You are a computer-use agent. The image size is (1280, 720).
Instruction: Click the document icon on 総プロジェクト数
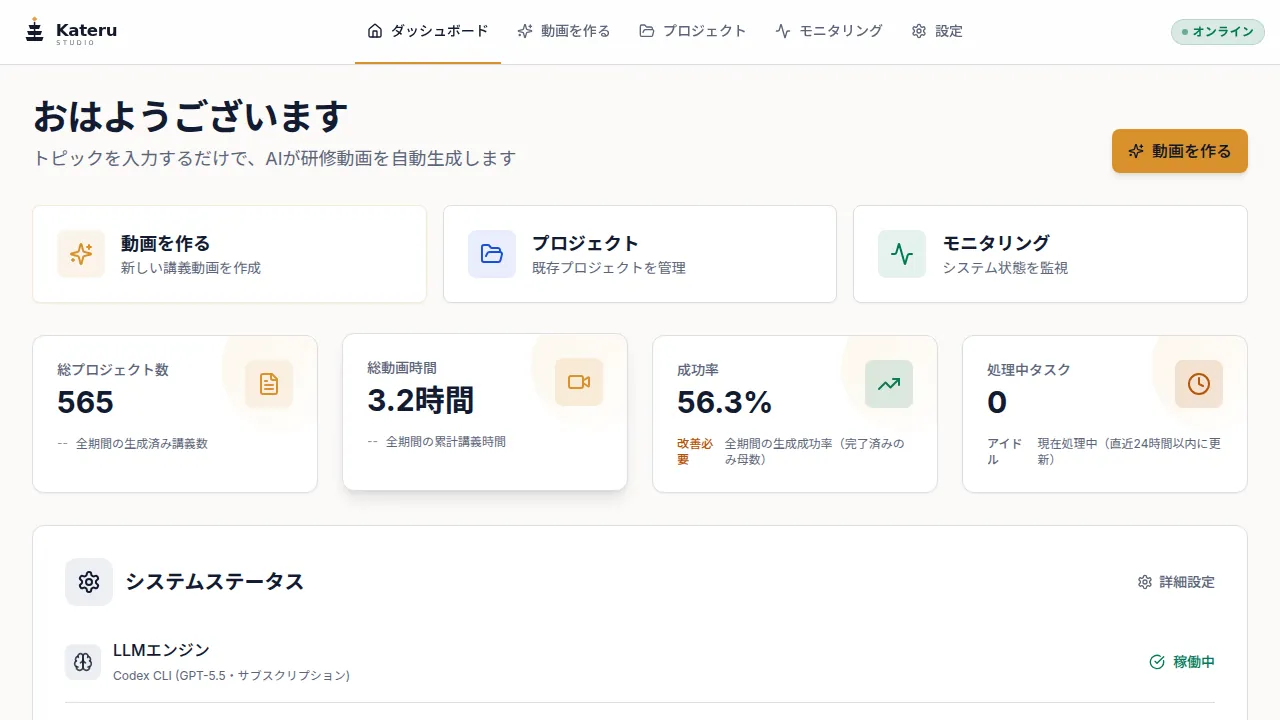tap(269, 384)
